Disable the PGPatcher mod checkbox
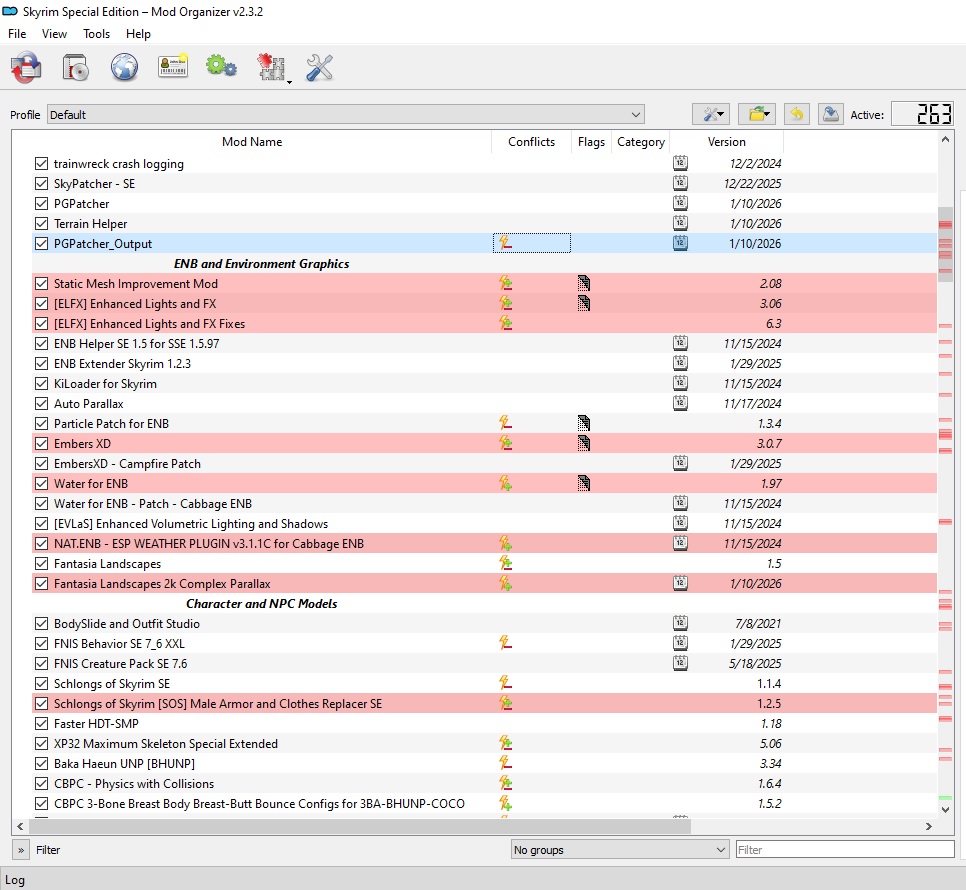Image resolution: width=966 pixels, height=890 pixels. pos(41,203)
